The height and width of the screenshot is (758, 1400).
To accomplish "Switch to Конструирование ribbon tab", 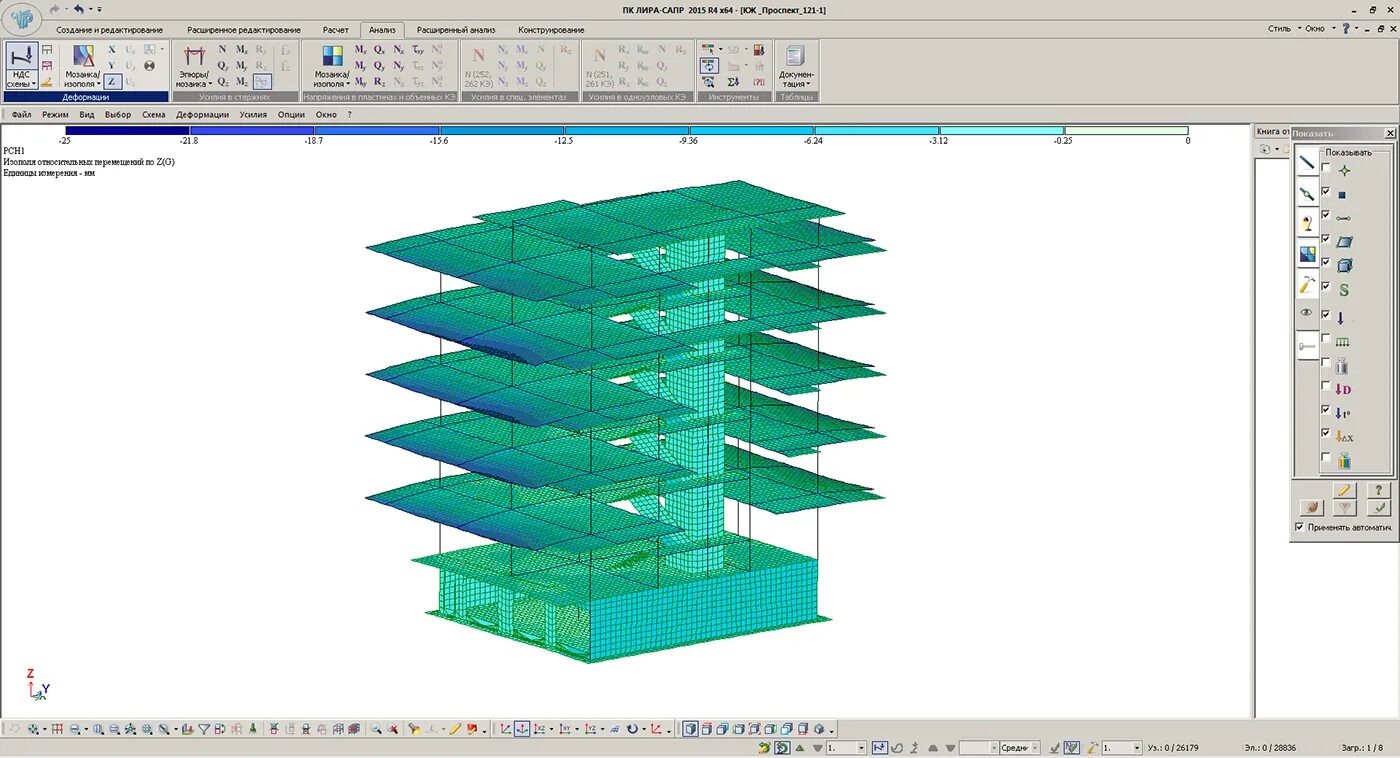I will (x=552, y=30).
